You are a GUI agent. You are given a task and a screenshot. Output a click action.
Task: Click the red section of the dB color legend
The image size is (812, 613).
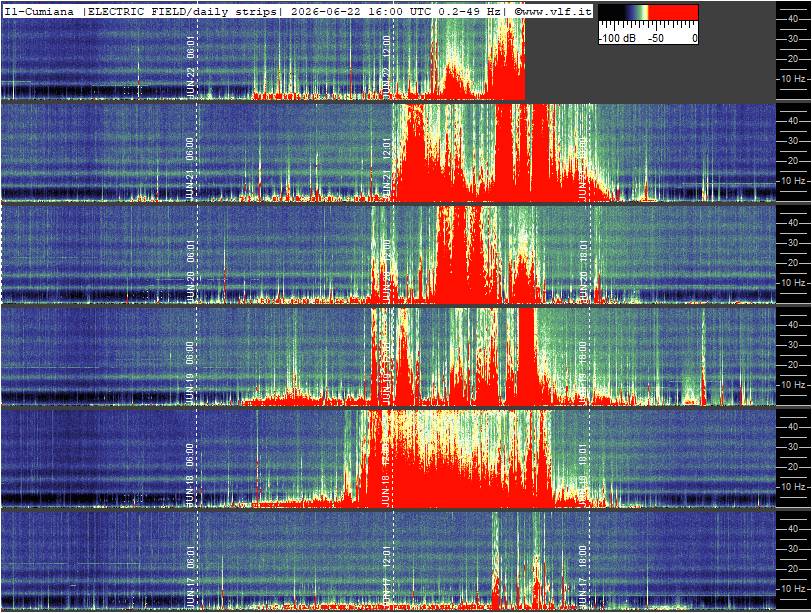(x=674, y=13)
